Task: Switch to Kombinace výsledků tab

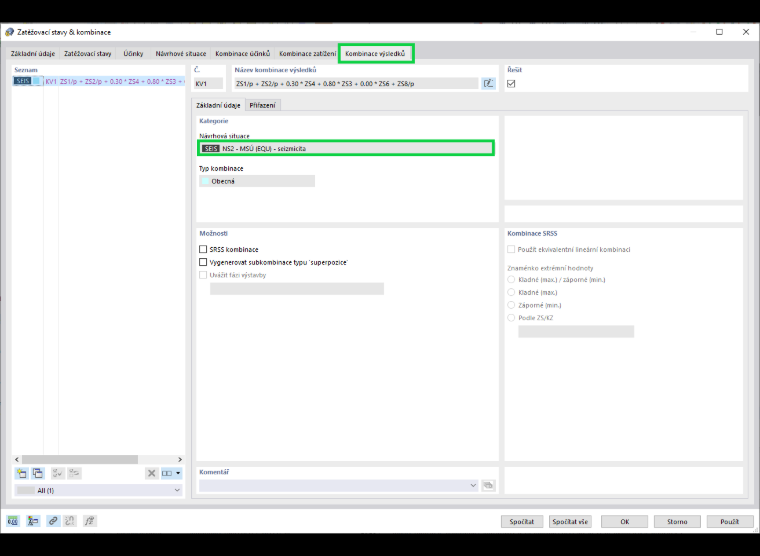Action: [375, 54]
